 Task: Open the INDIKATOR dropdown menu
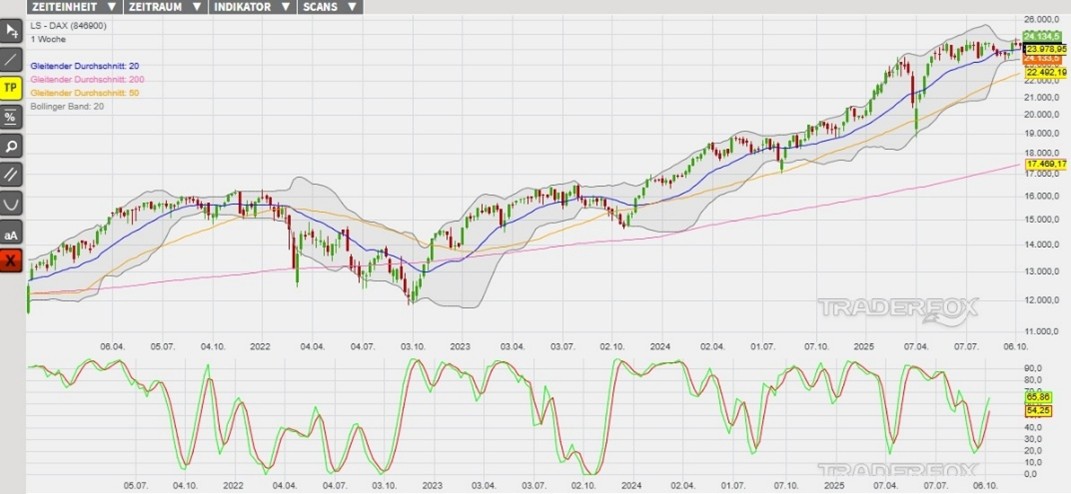click(x=252, y=6)
